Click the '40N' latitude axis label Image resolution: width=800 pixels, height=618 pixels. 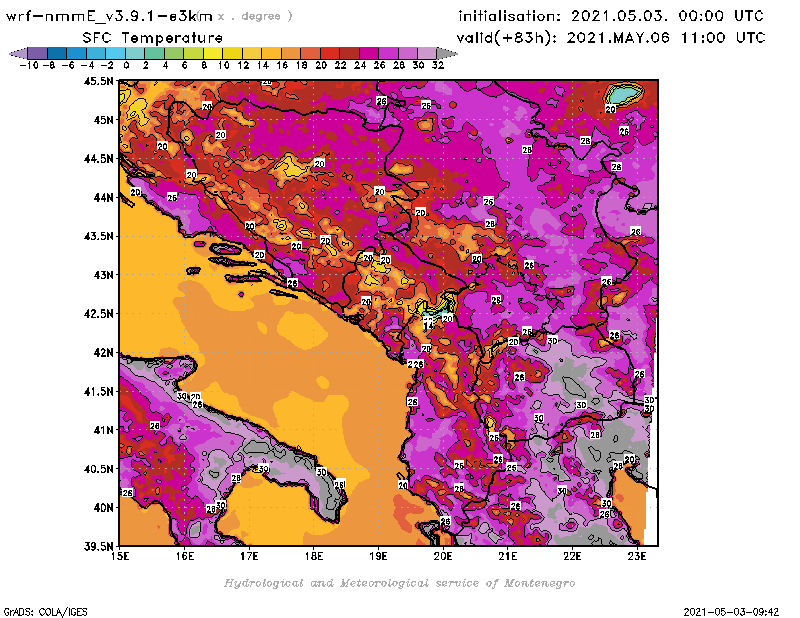[103, 508]
